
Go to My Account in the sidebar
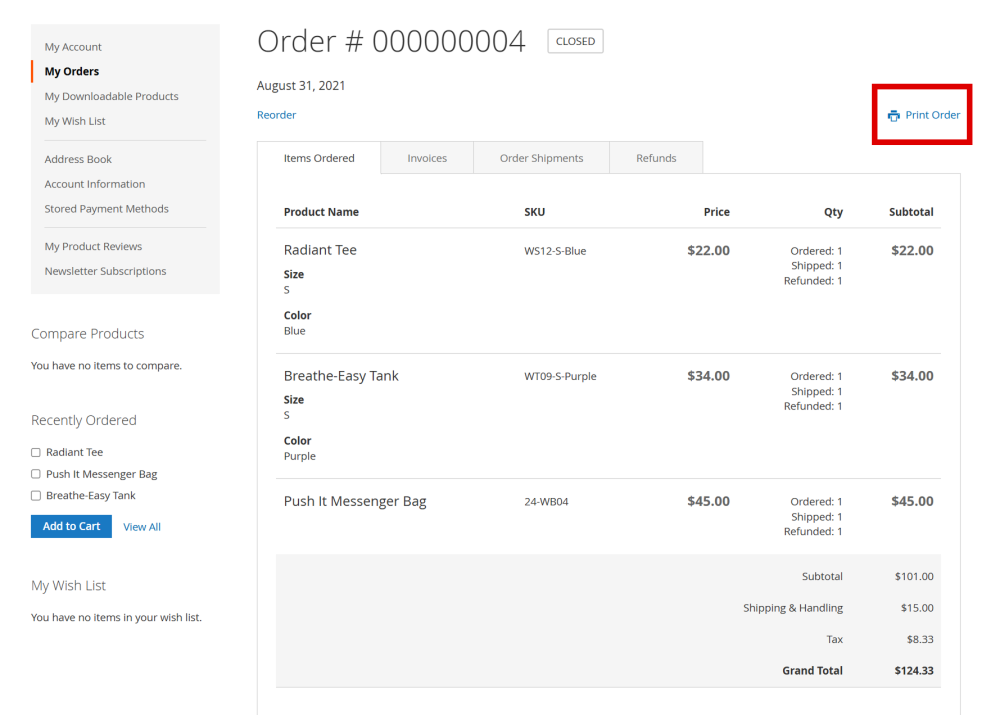[73, 47]
